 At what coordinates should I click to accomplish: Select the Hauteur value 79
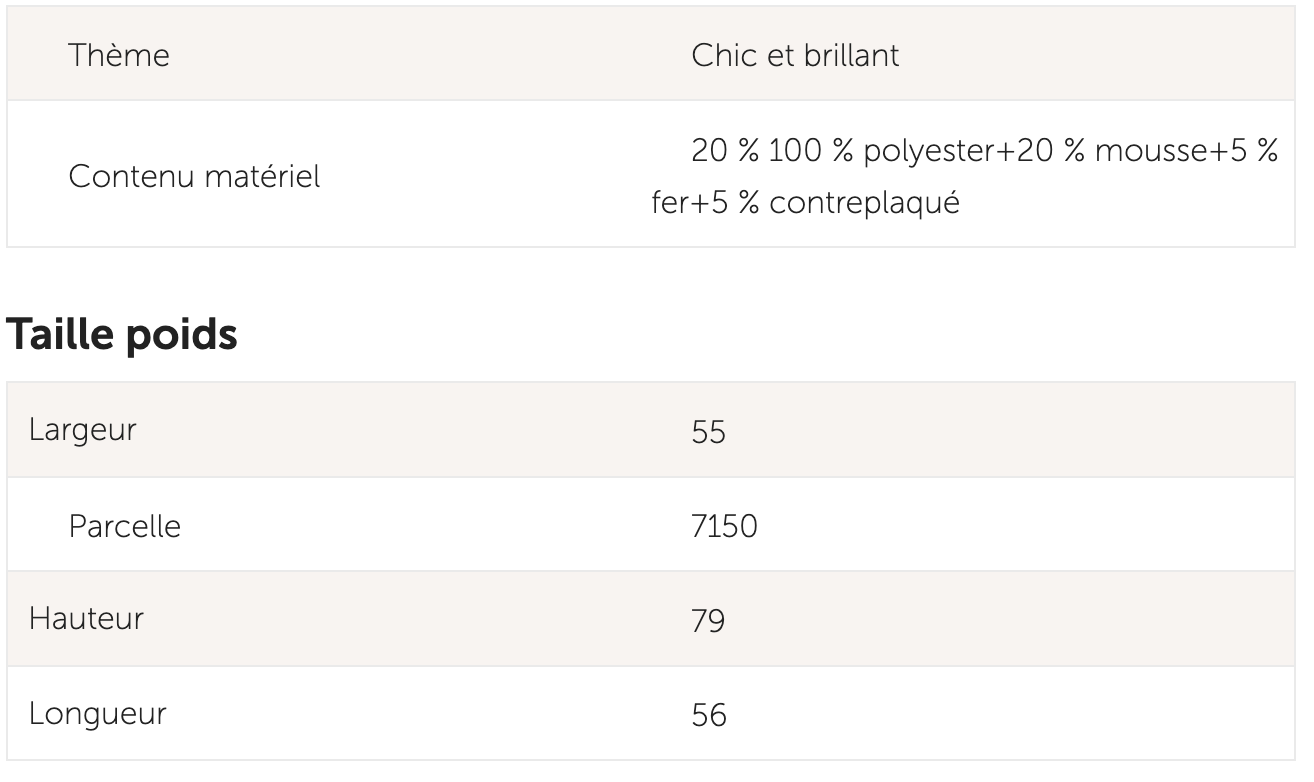[x=708, y=620]
